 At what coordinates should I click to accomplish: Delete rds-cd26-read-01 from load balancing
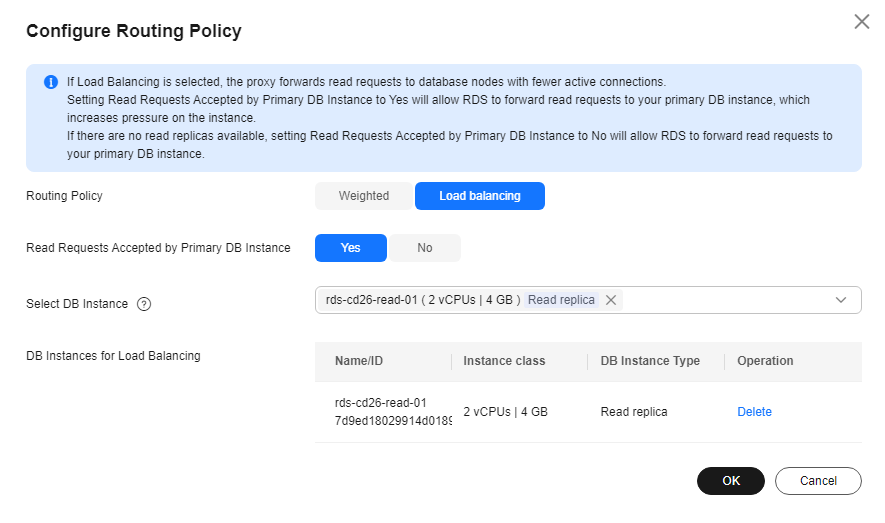pyautogui.click(x=754, y=412)
